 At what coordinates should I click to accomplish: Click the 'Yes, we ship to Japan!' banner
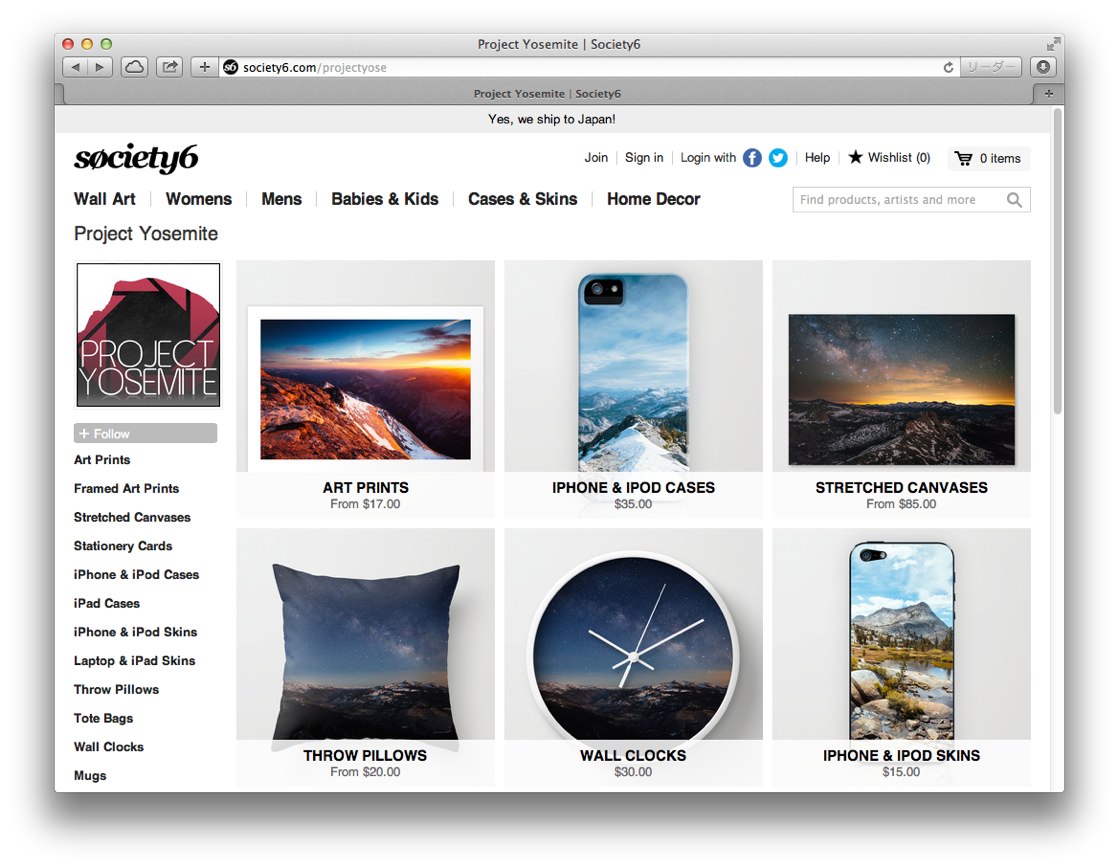[x=552, y=119]
